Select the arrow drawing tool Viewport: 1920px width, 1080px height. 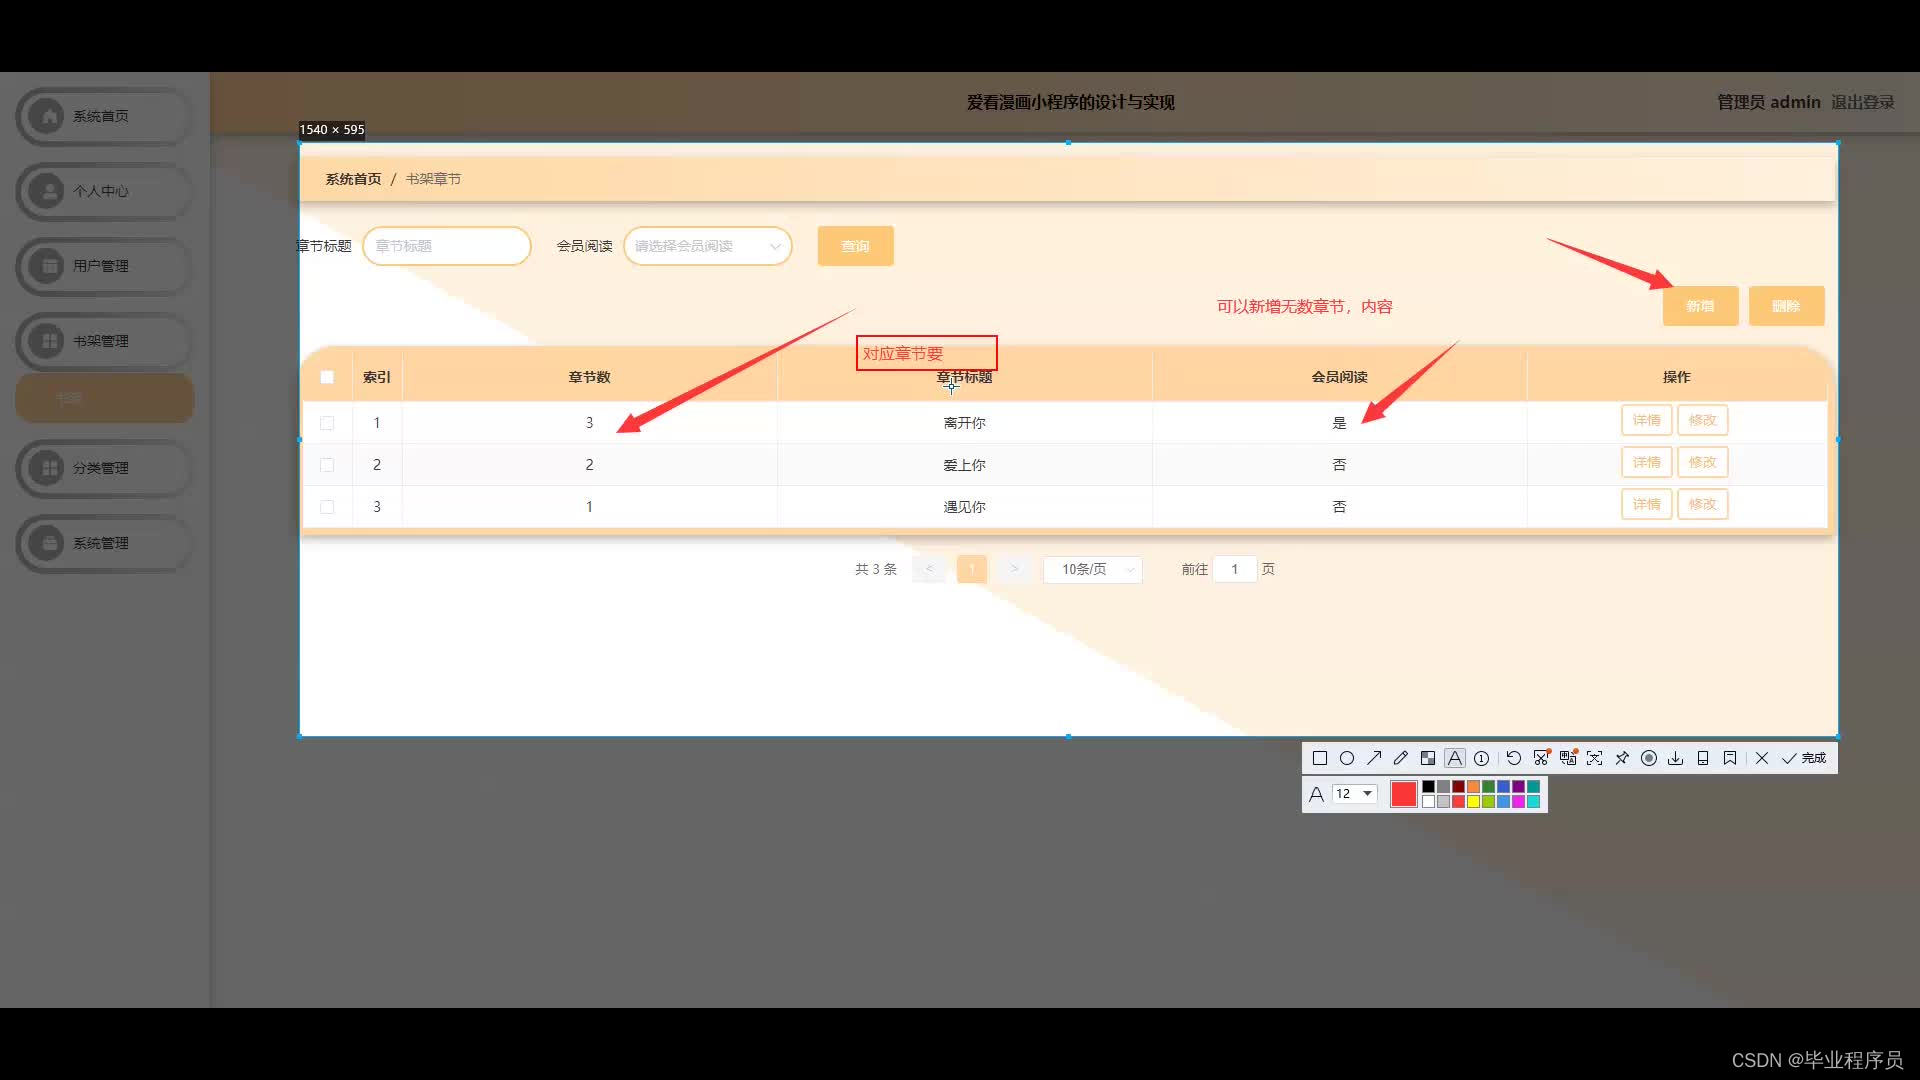click(1374, 758)
